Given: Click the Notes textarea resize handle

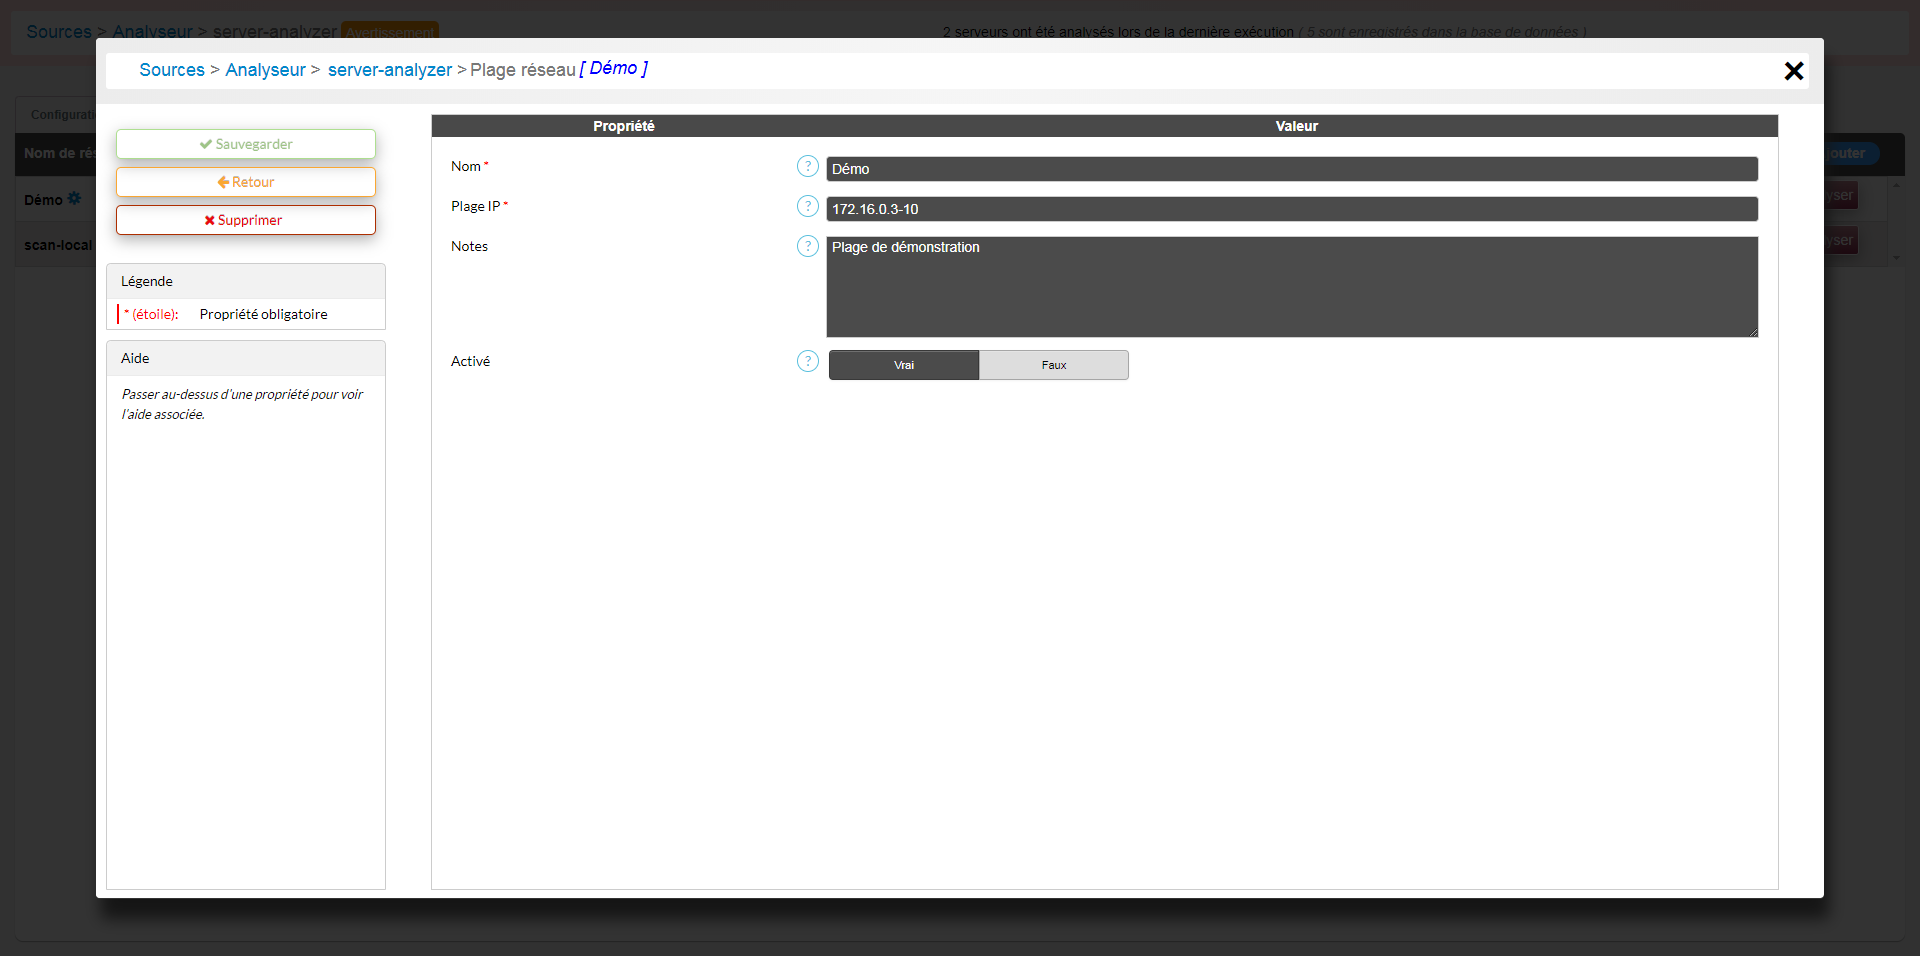Looking at the screenshot, I should click(x=1752, y=332).
